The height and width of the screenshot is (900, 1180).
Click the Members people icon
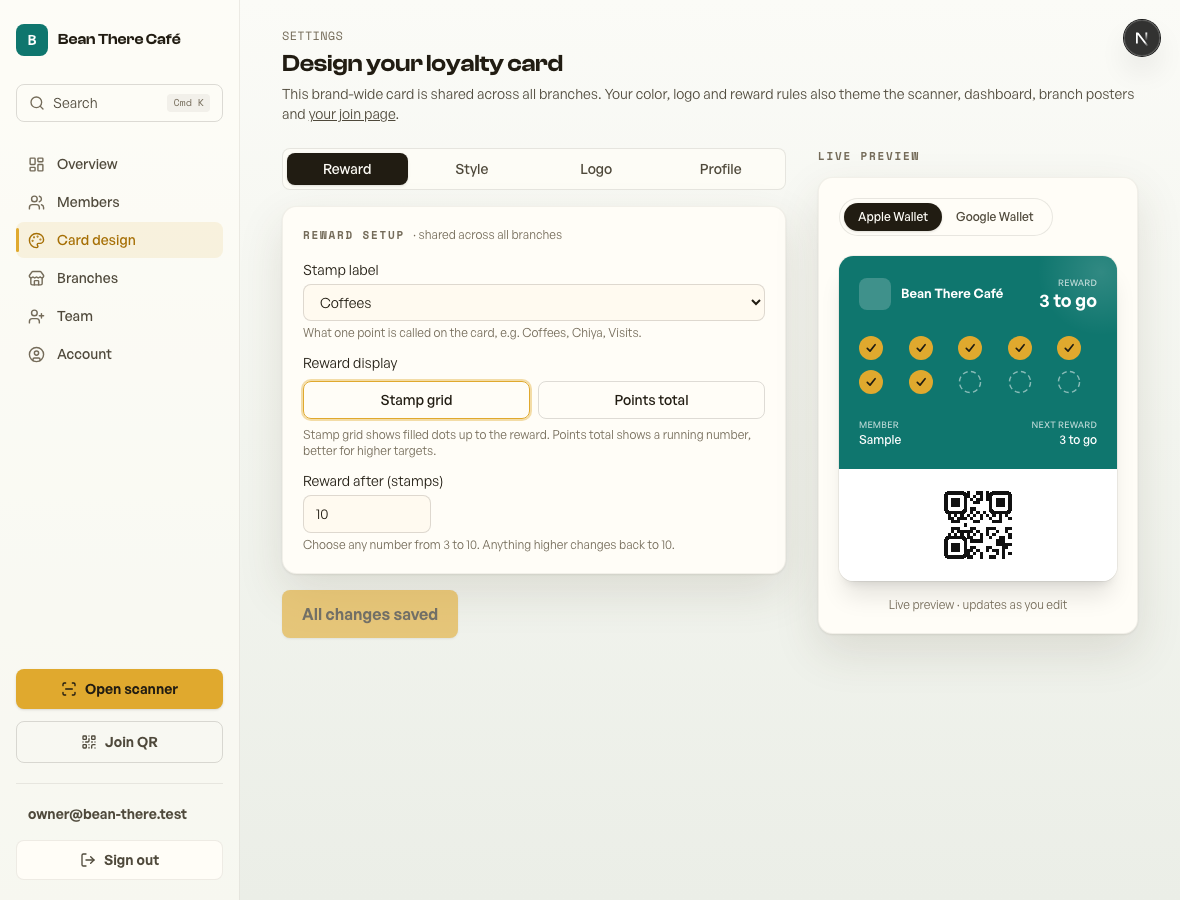point(36,202)
